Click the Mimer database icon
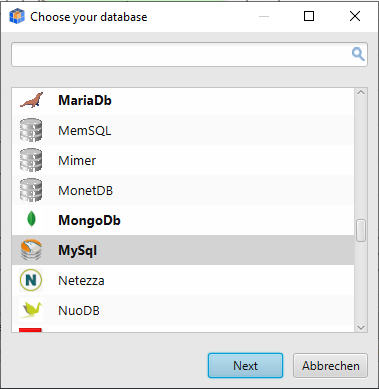 (31, 160)
